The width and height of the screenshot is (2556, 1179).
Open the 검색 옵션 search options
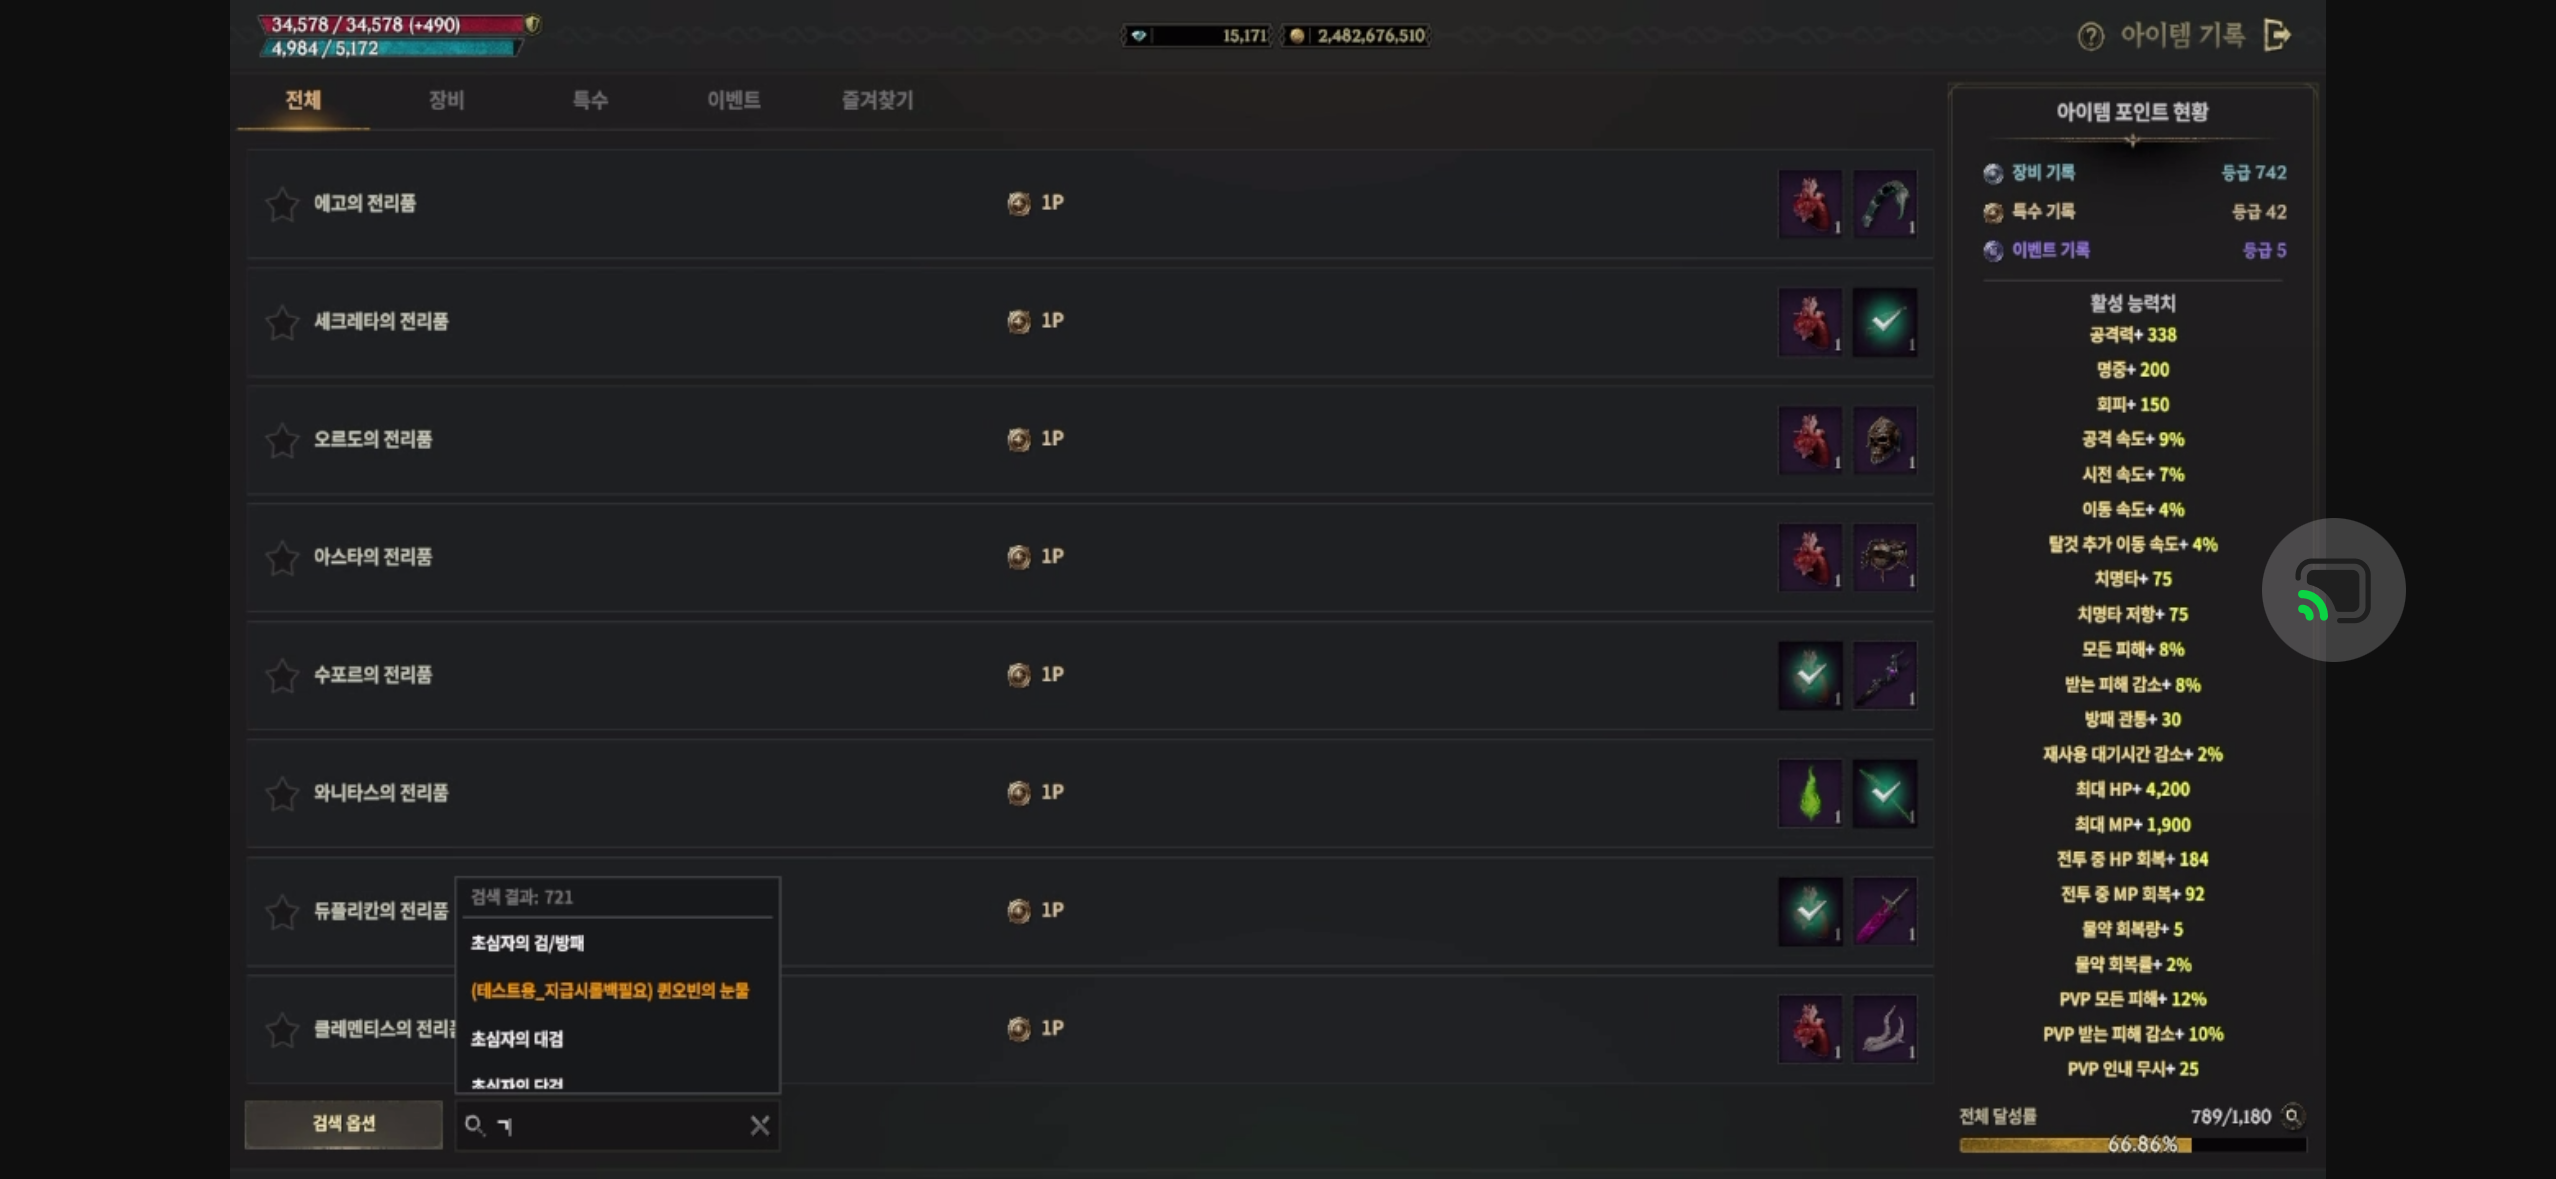[x=343, y=1124]
